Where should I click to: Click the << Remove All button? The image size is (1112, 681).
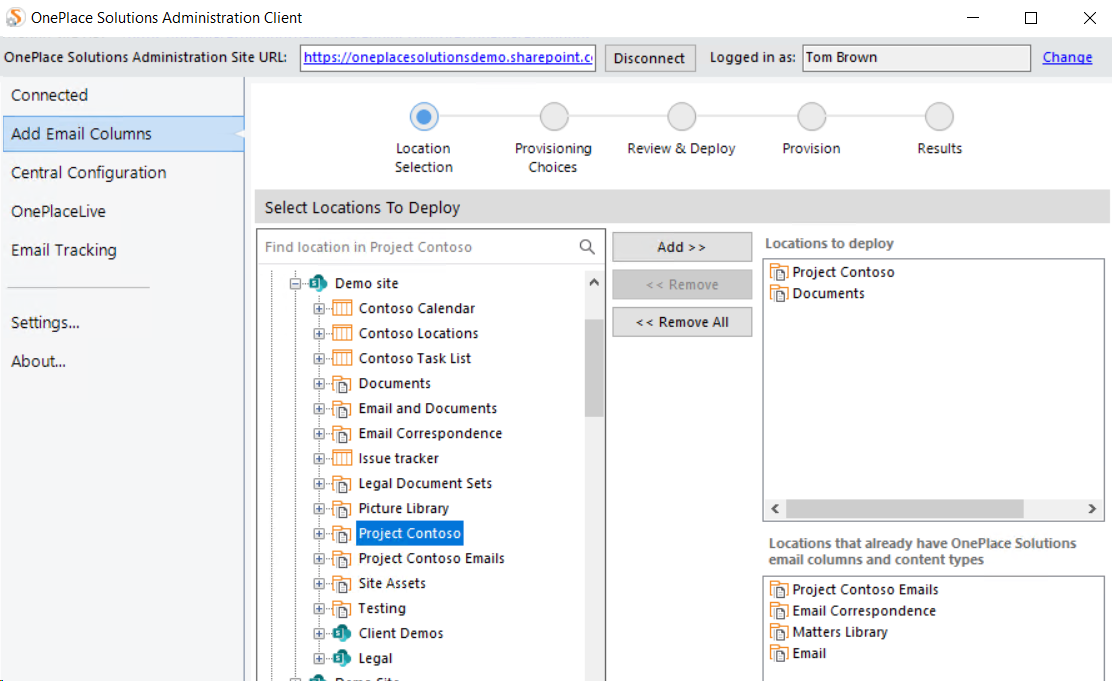[682, 322]
